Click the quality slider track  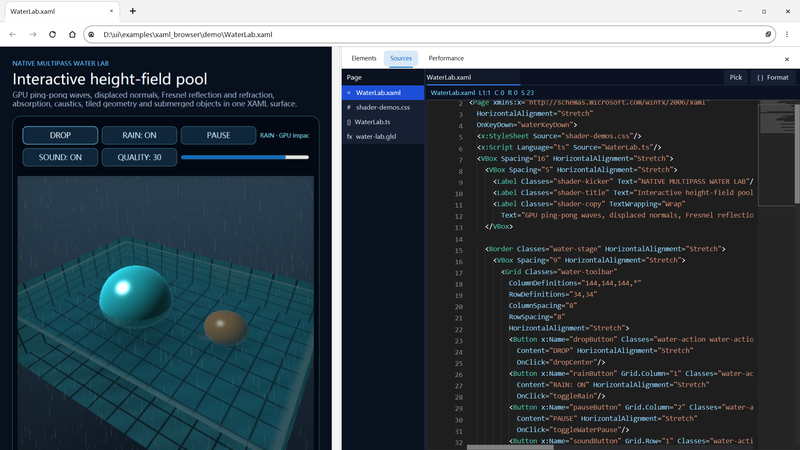click(245, 157)
